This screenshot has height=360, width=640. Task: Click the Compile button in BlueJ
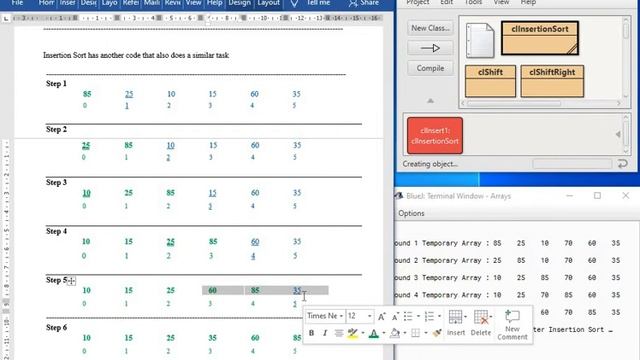pyautogui.click(x=430, y=68)
